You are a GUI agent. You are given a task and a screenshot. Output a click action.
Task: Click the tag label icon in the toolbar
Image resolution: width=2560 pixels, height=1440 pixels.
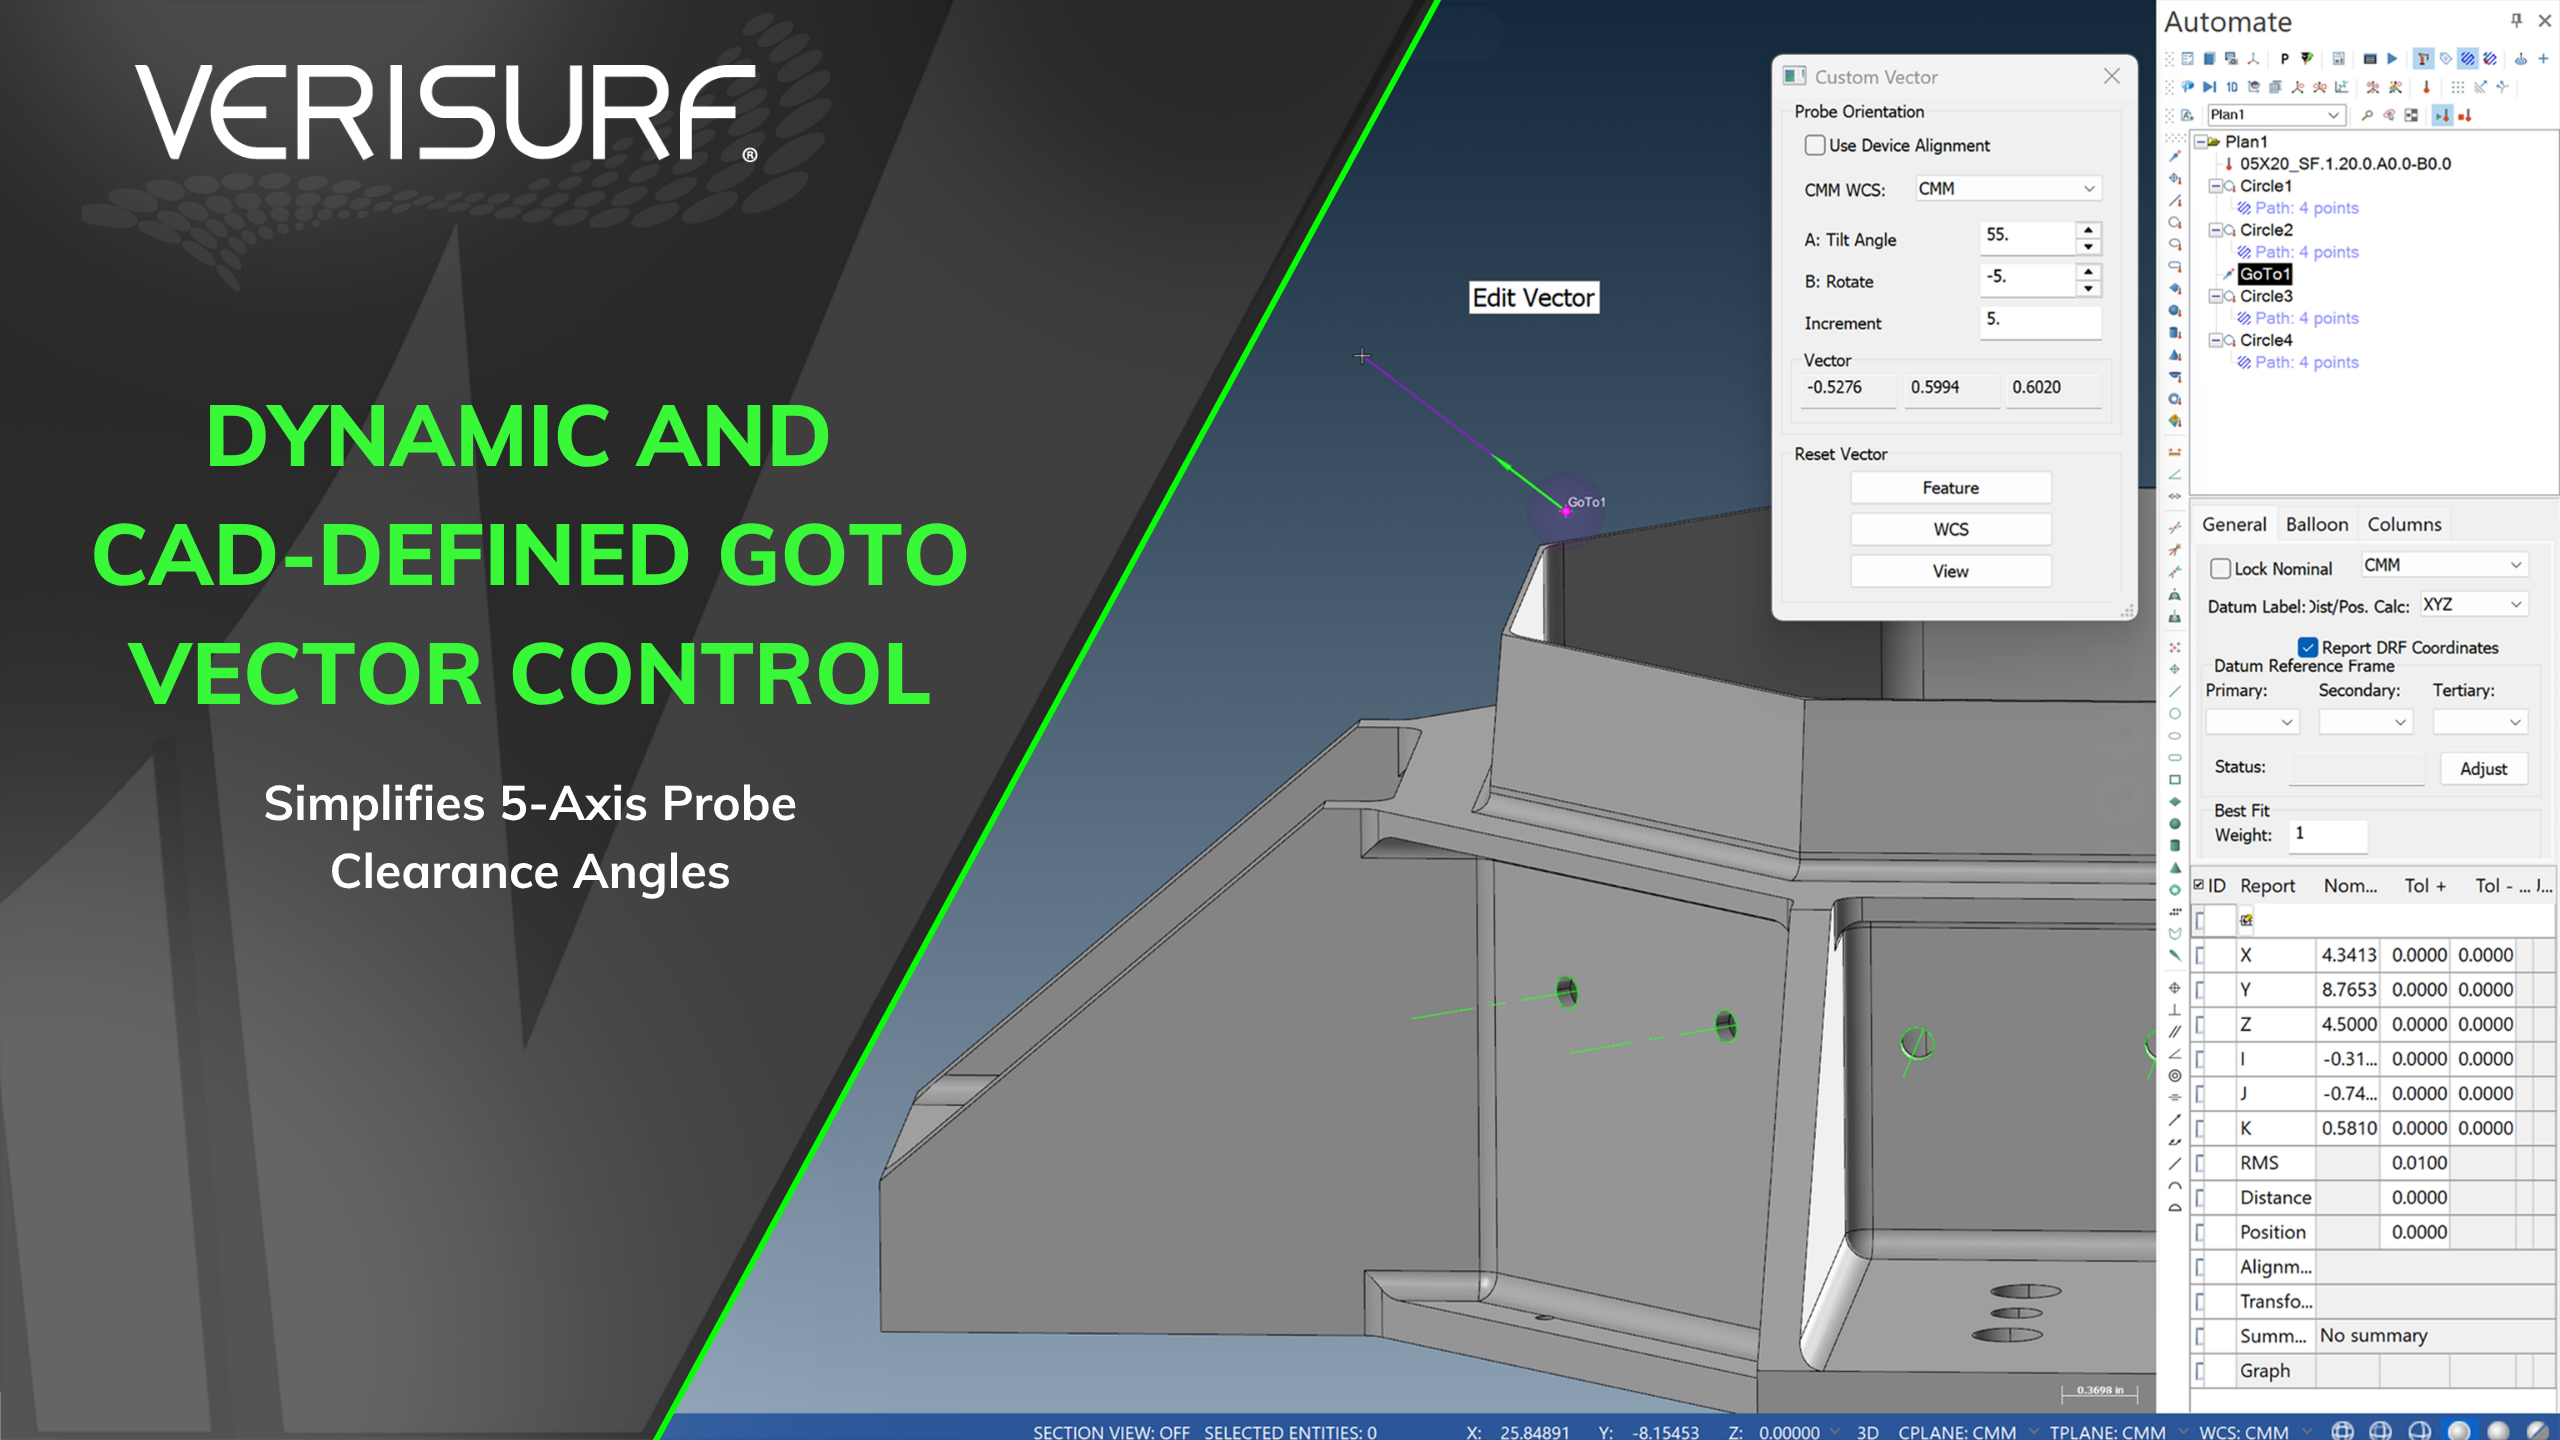coord(2446,59)
